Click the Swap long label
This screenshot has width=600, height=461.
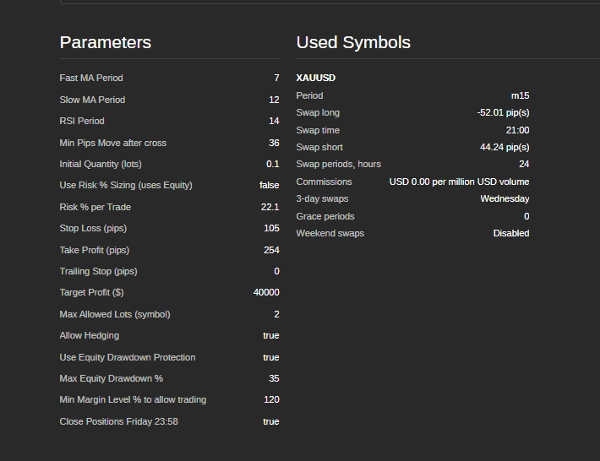tap(318, 112)
